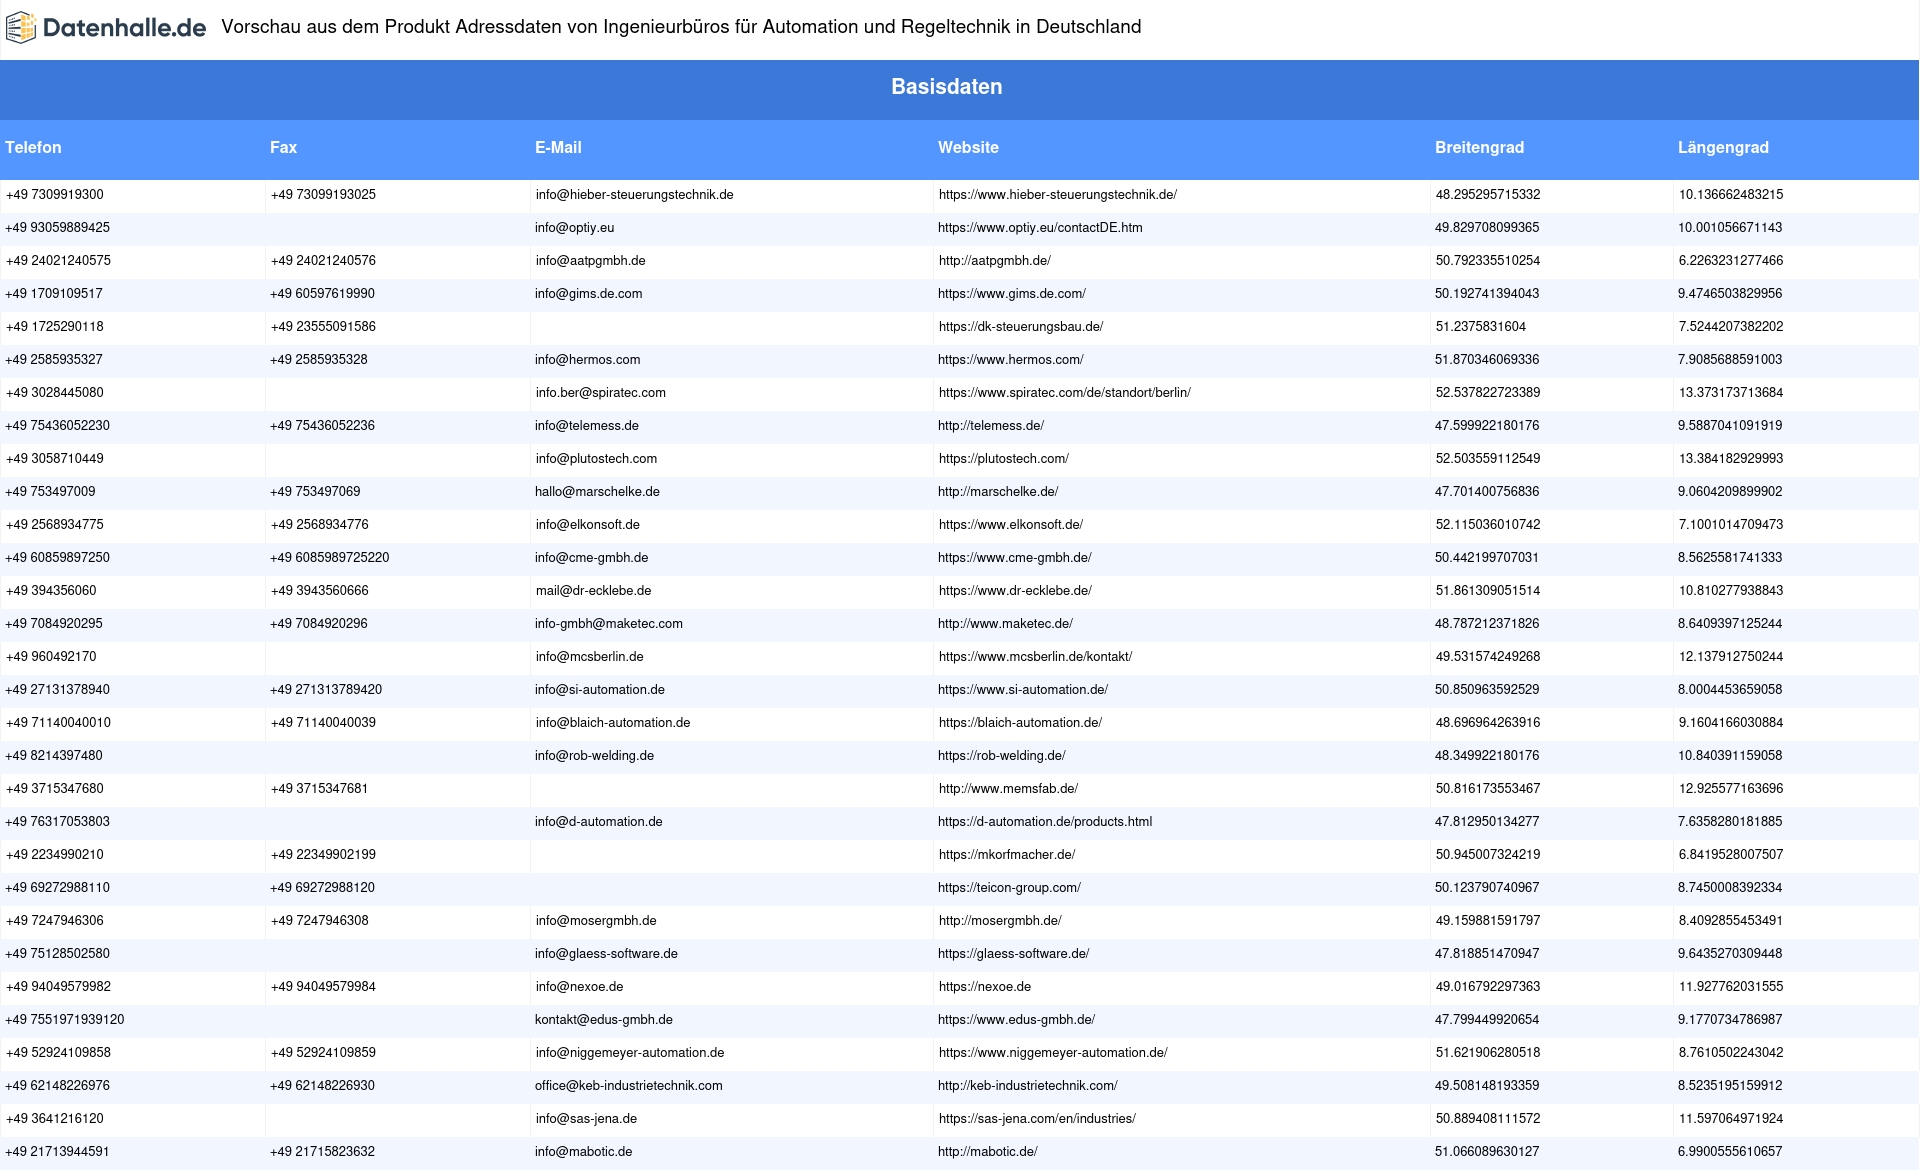Click the Website column header
Screen dimensions: 1920x1170
(967, 148)
